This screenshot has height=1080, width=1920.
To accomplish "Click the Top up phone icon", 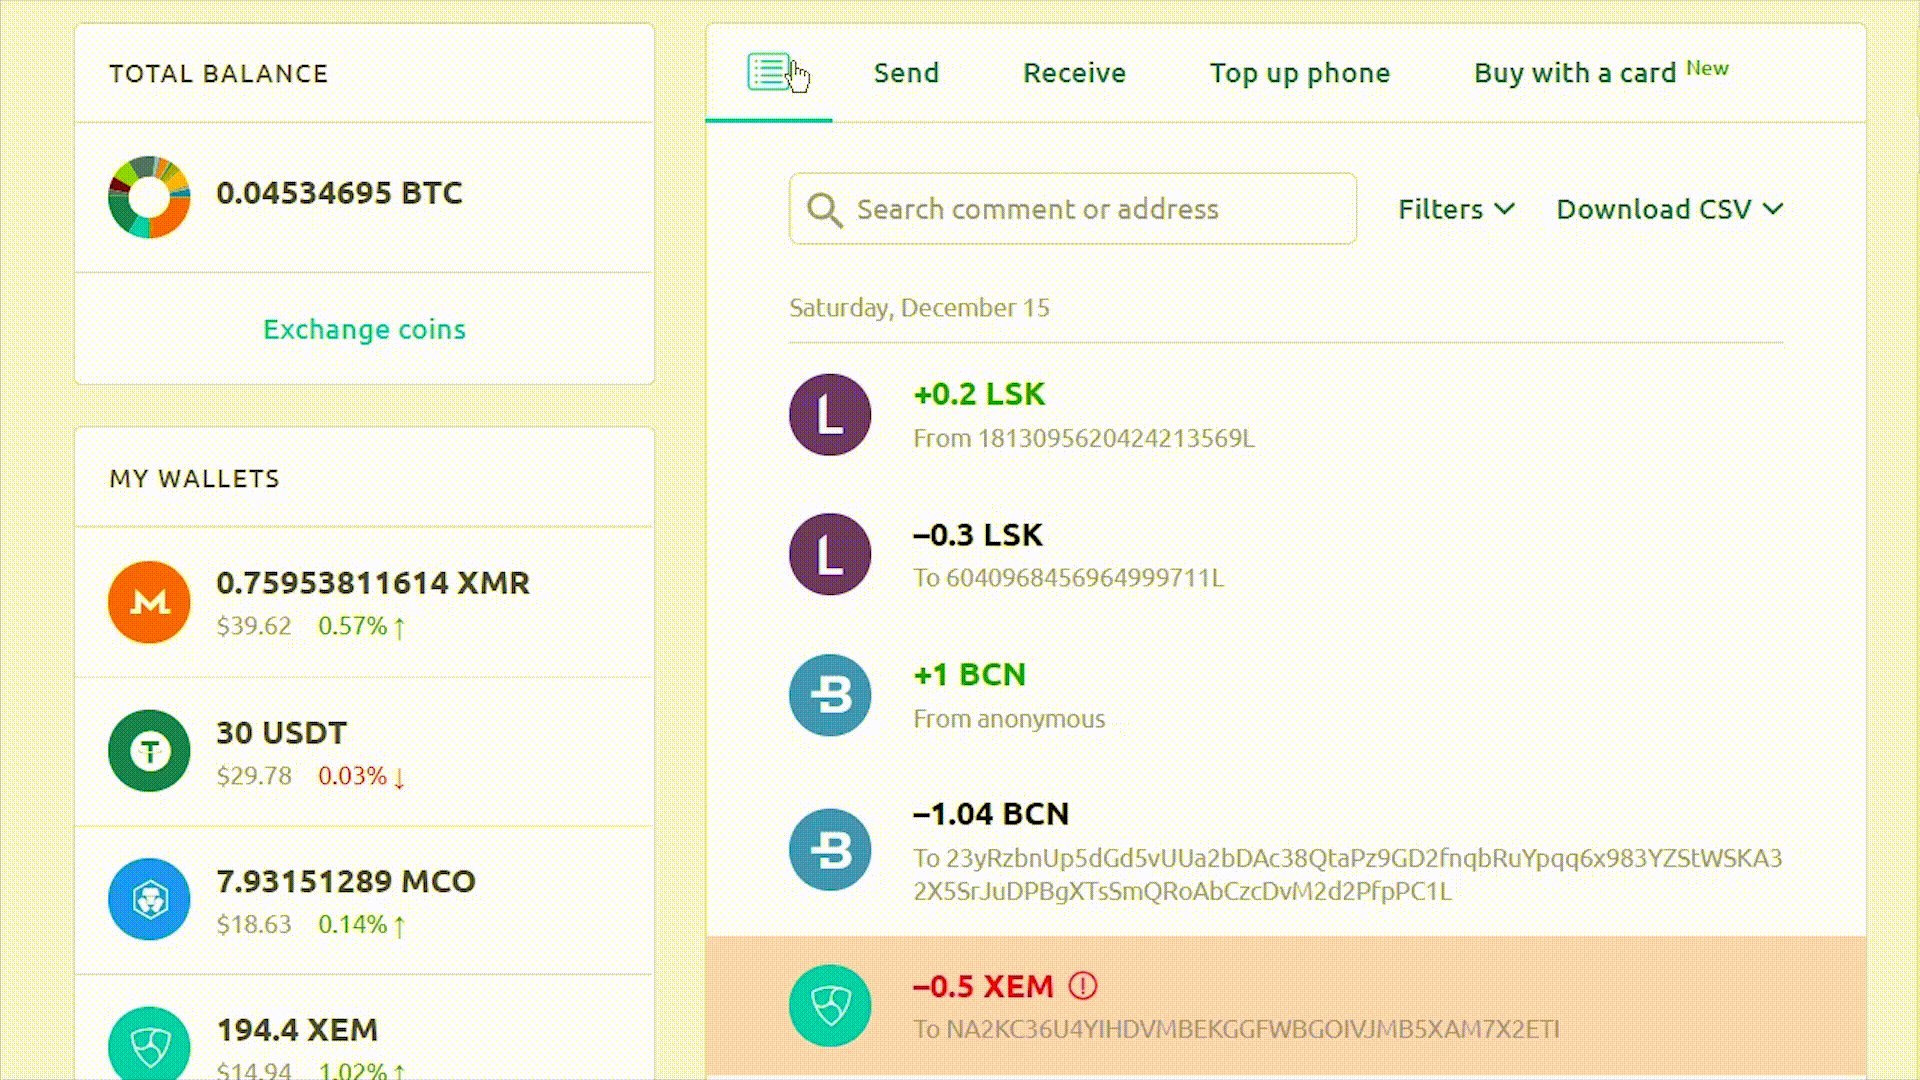I will (1299, 71).
